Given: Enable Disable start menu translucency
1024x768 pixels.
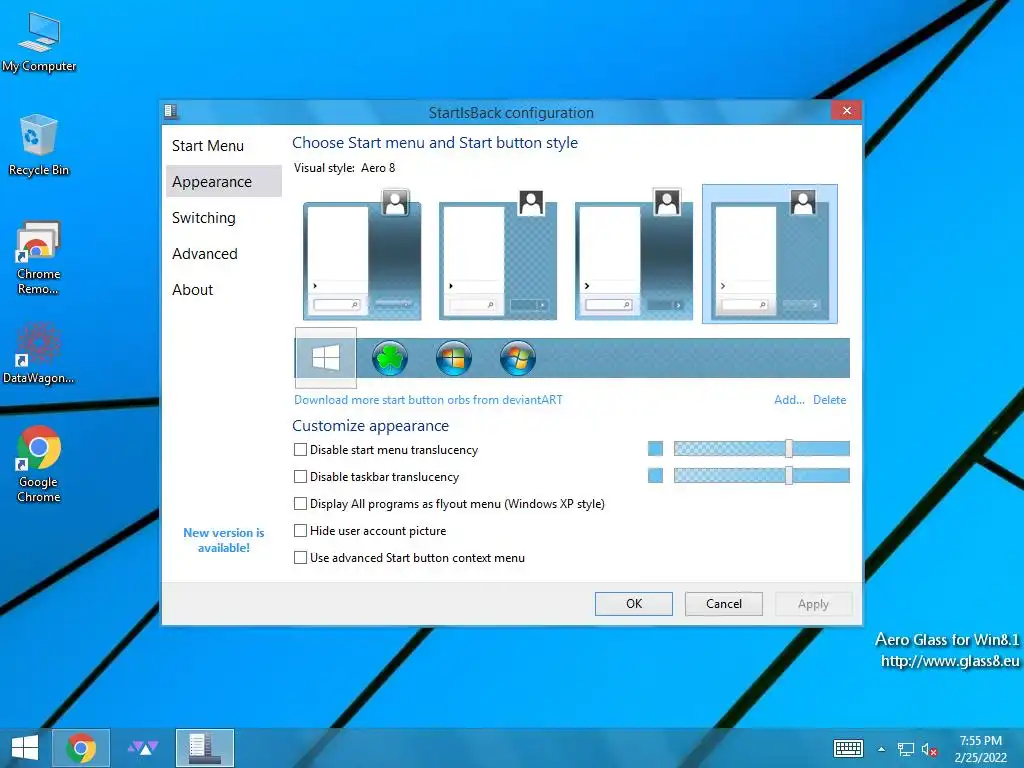Looking at the screenshot, I should pos(300,449).
